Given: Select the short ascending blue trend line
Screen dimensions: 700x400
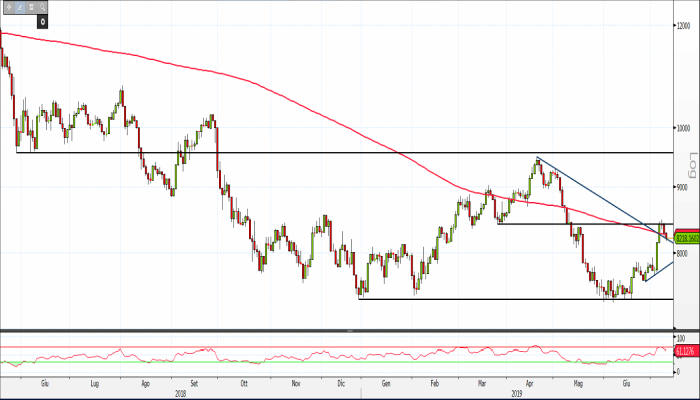Looking at the screenshot, I should 658,271.
